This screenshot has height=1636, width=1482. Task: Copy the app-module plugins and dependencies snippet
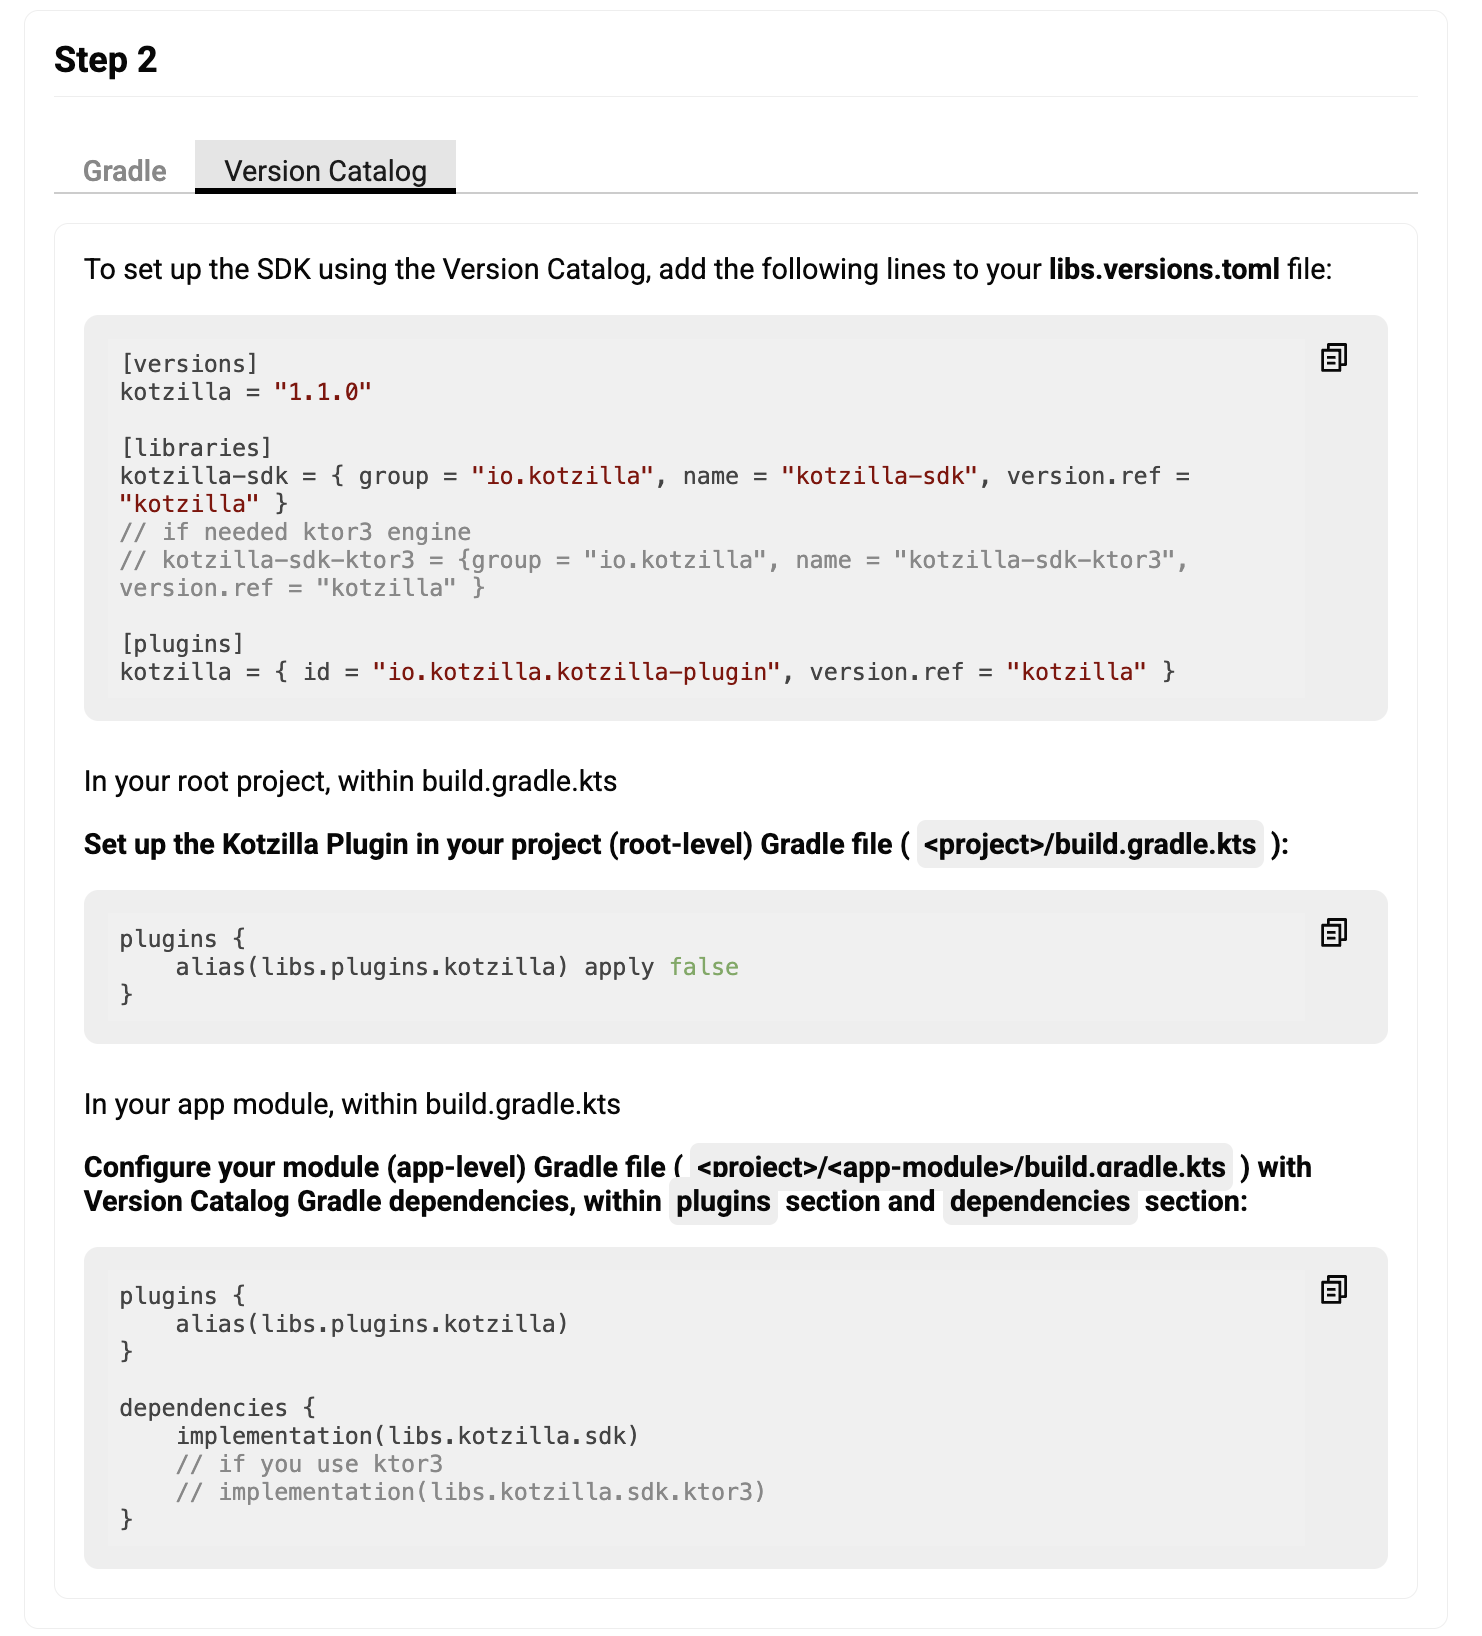1333,1289
